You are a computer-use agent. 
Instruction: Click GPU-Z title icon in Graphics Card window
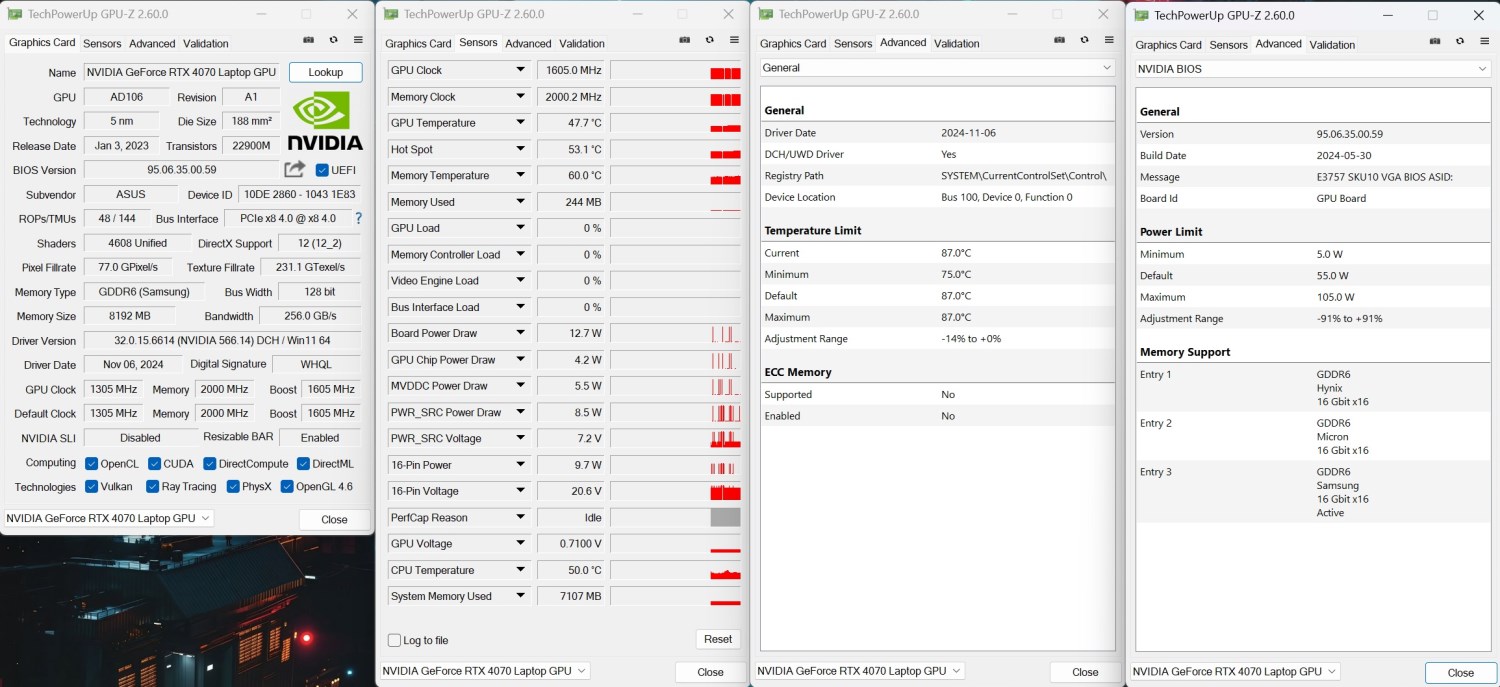point(14,14)
